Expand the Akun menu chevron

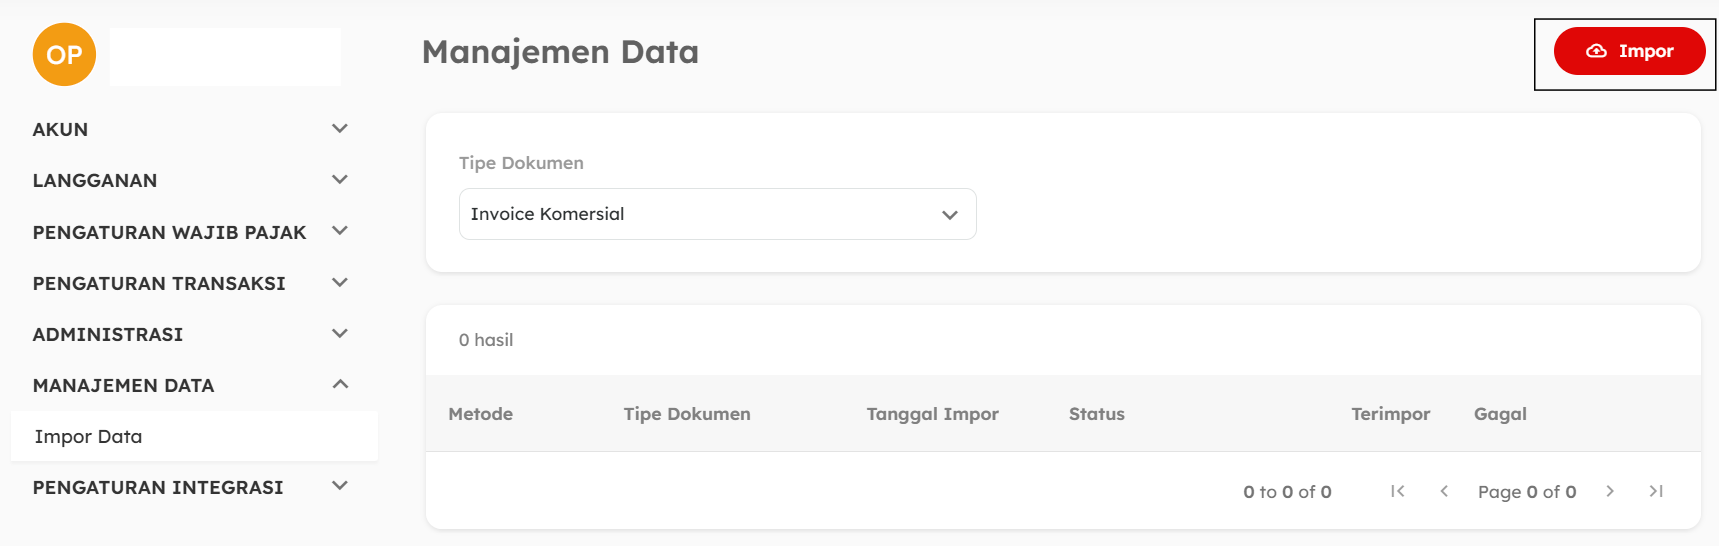coord(340,129)
